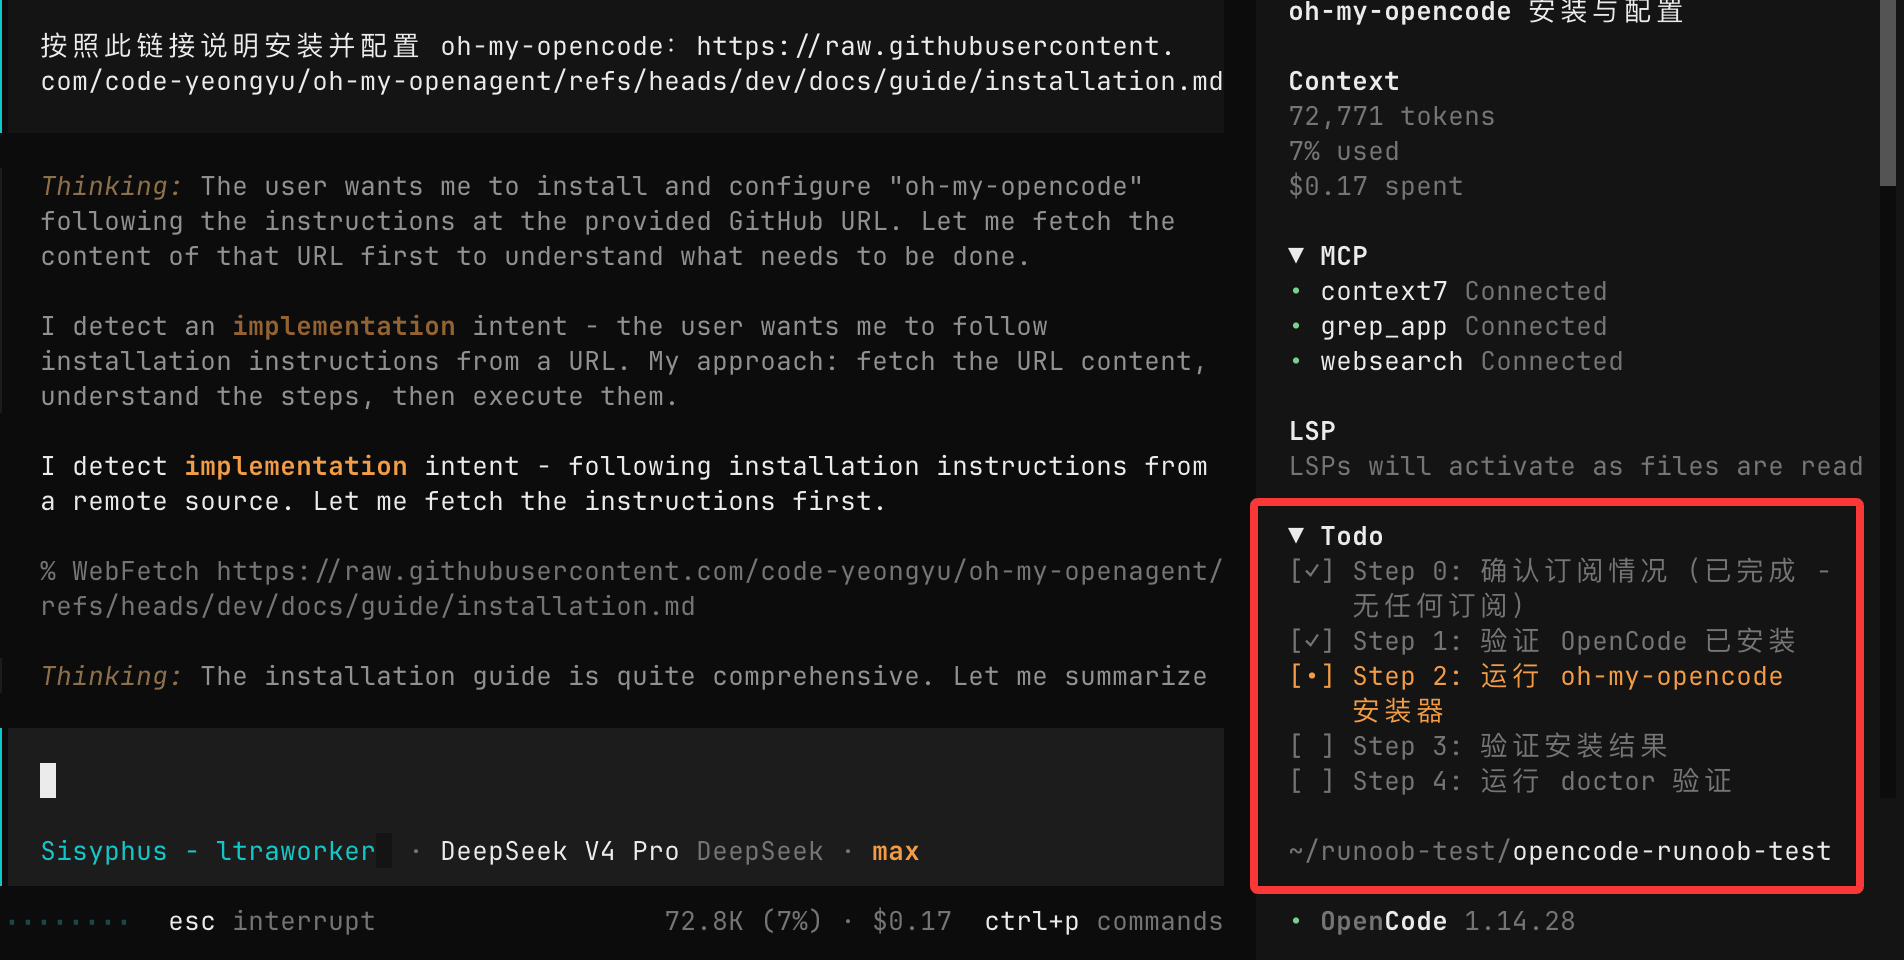This screenshot has height=960, width=1904.
Task: Click the % WebFetch tool call line
Action: (x=631, y=589)
